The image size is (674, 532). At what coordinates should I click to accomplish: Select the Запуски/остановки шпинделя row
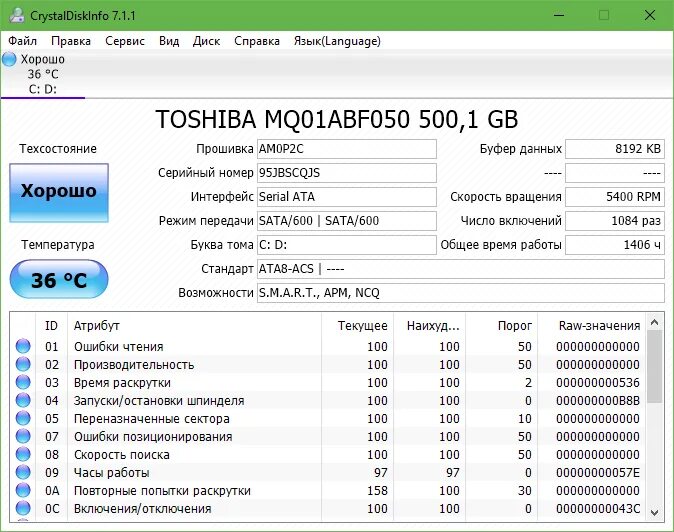click(328, 401)
